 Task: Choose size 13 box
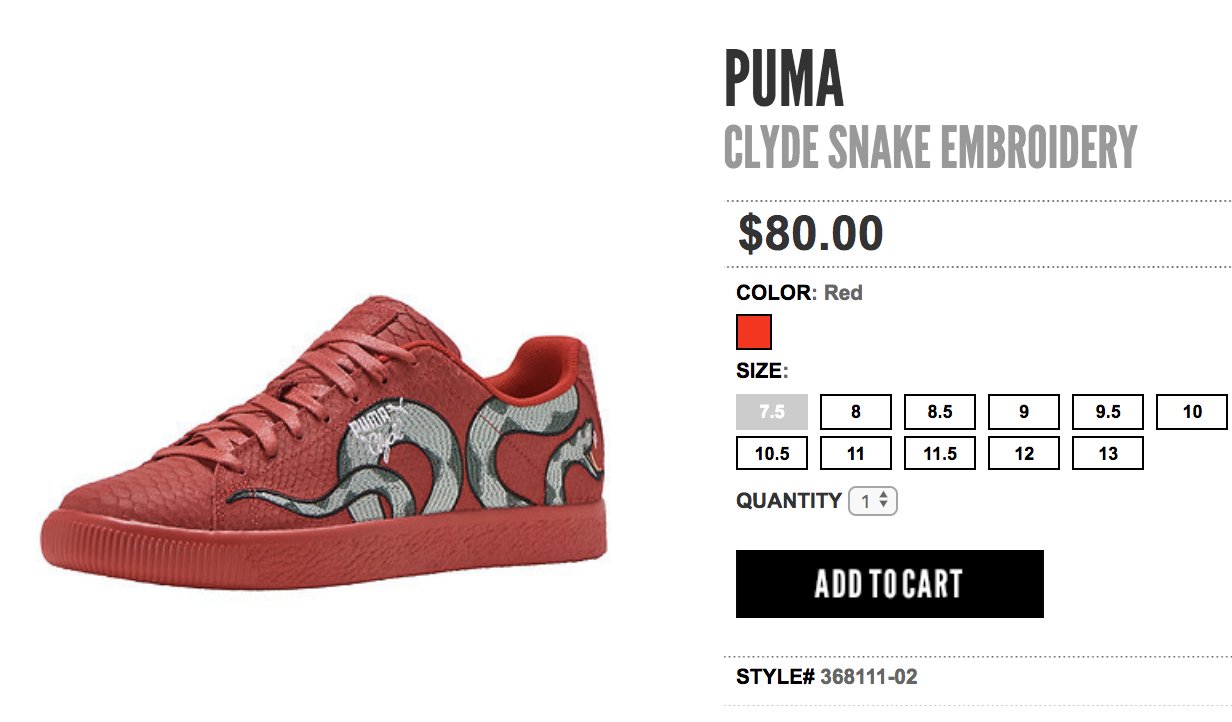1108,453
